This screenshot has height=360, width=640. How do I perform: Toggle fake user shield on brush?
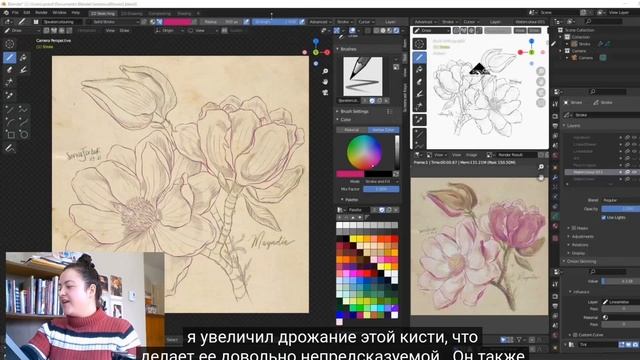coord(372,100)
